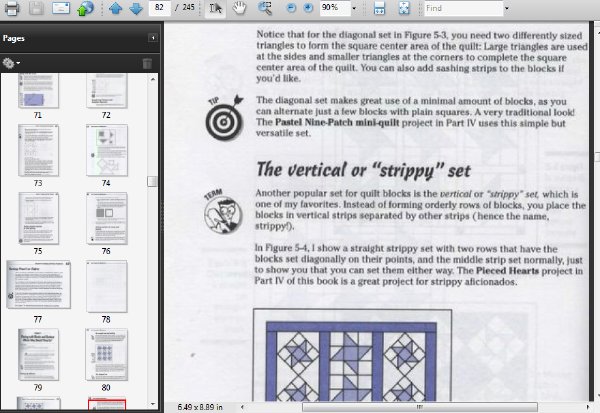Select the Marquee Zoom tool
This screenshot has width=600, height=413.
(264, 8)
